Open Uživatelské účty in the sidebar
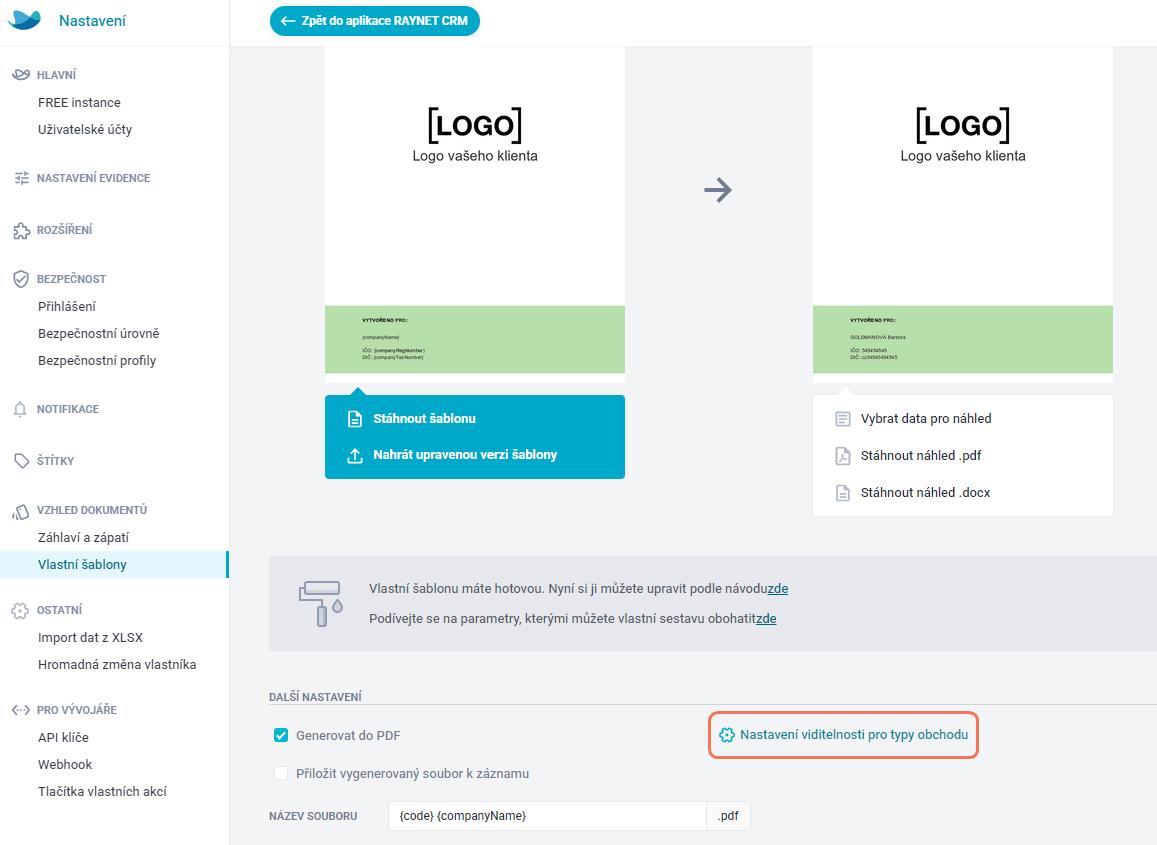This screenshot has width=1157, height=845. pos(85,130)
